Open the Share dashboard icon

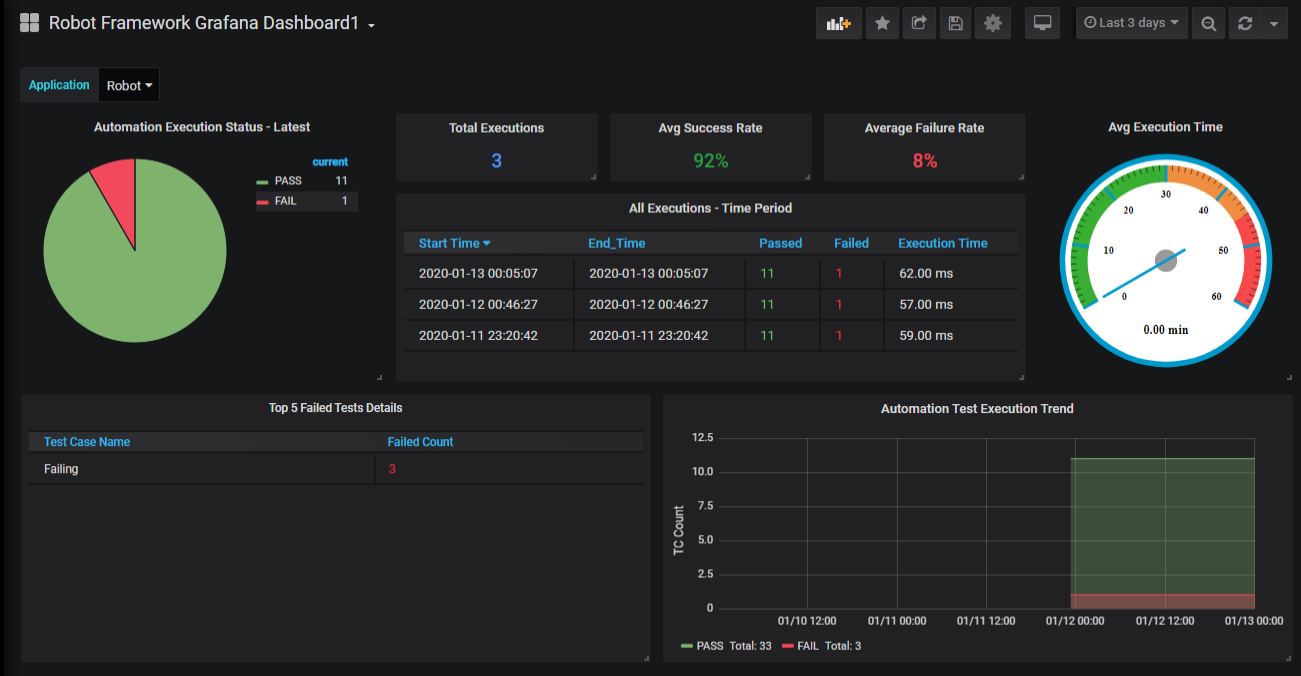point(918,23)
